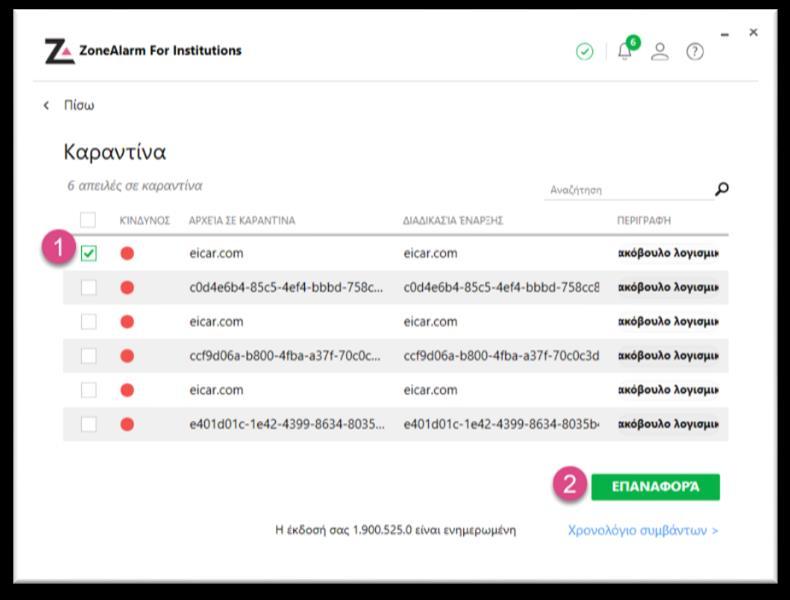Screen dimensions: 790x600
Task: Open the Χρονολόγιο συμβάντων link
Action: (643, 530)
